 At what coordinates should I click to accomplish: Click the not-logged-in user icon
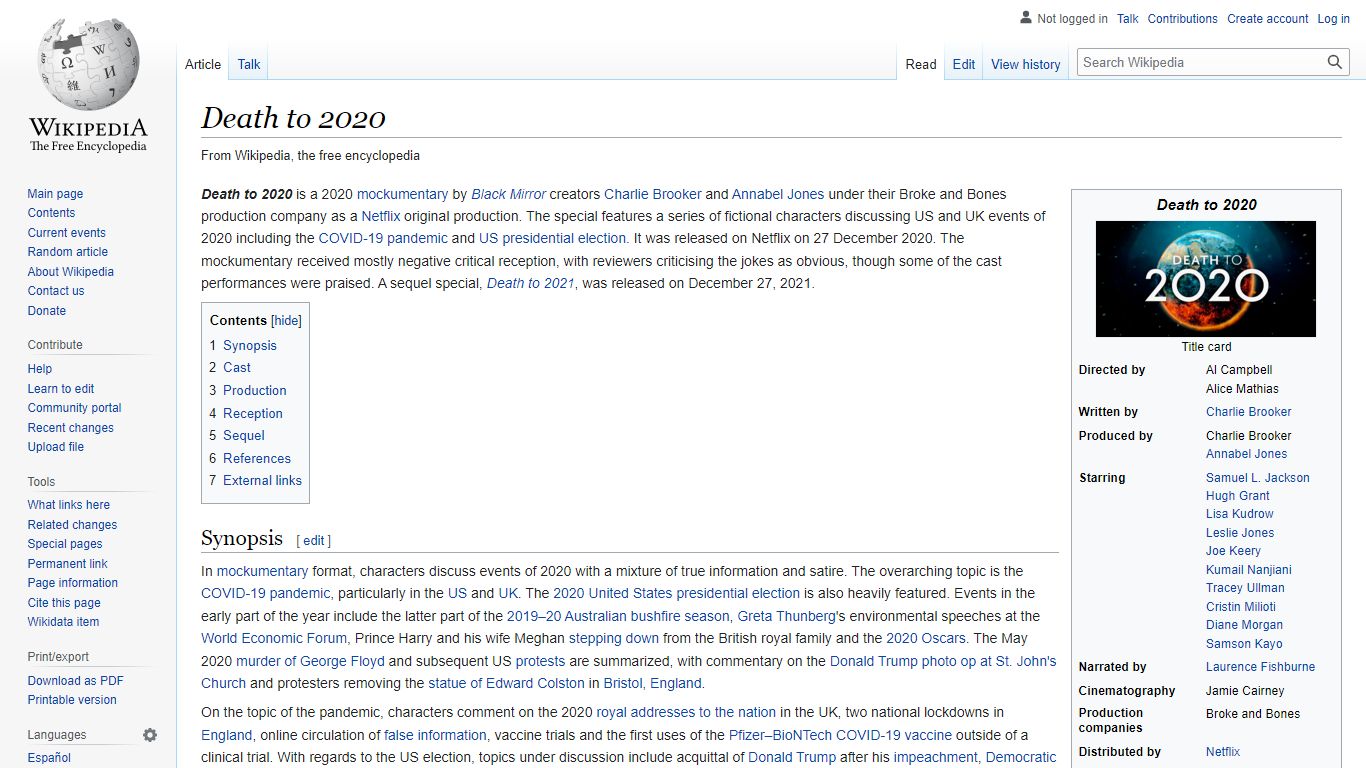1025,18
